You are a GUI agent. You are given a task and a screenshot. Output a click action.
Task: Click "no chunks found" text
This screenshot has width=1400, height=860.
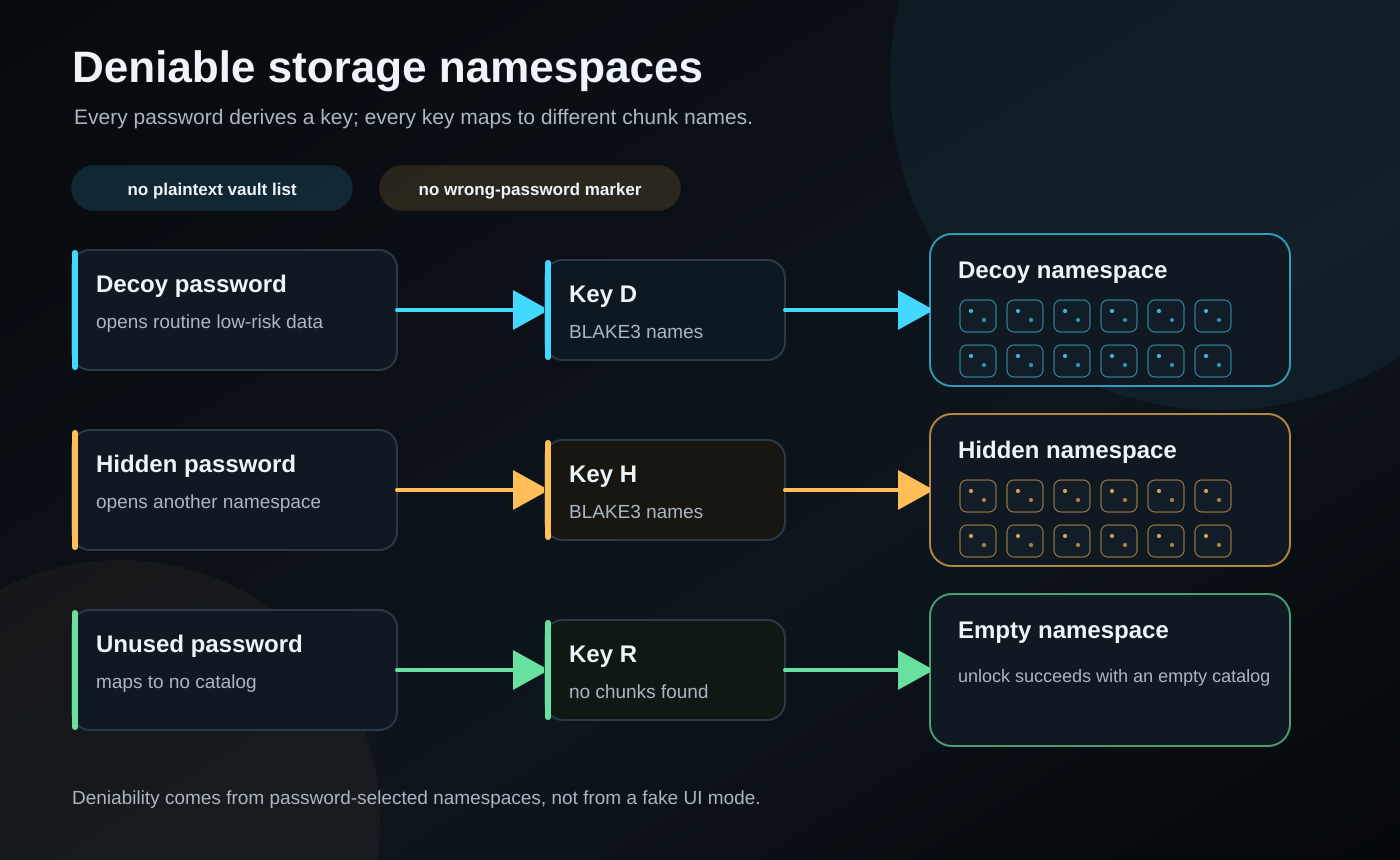point(638,692)
